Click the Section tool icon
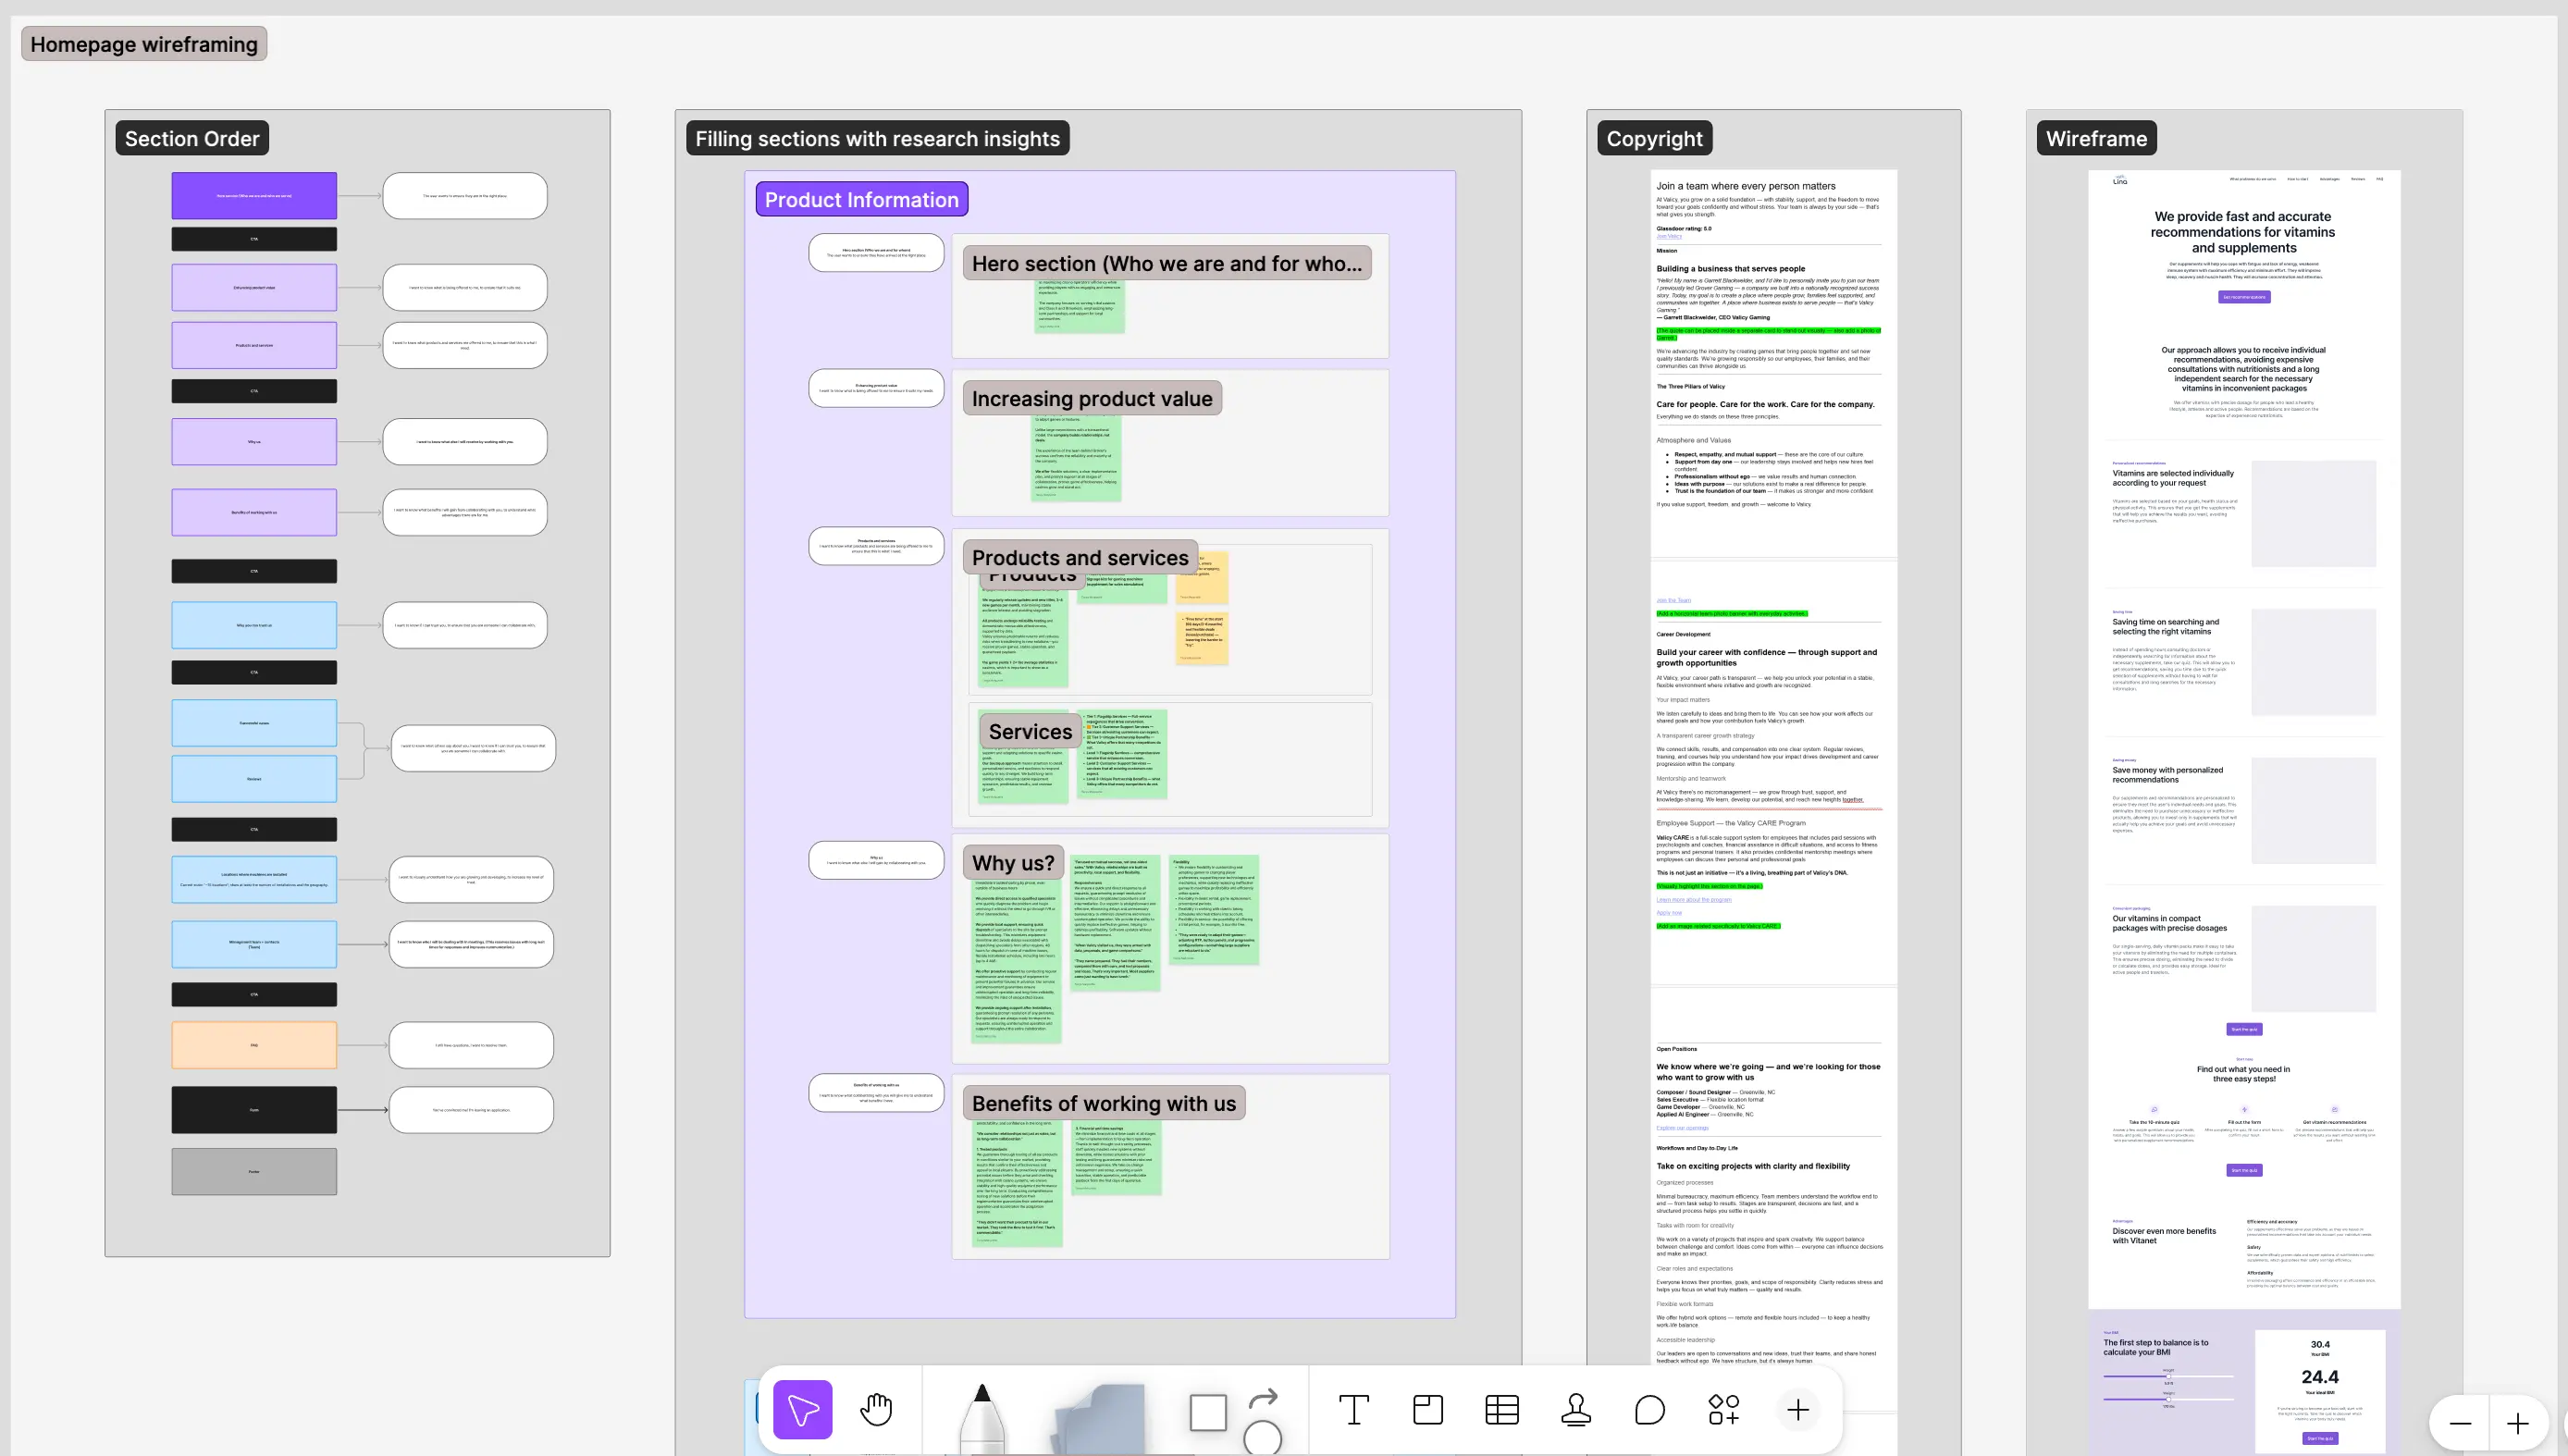Viewport: 2568px width, 1456px height. coord(1427,1410)
